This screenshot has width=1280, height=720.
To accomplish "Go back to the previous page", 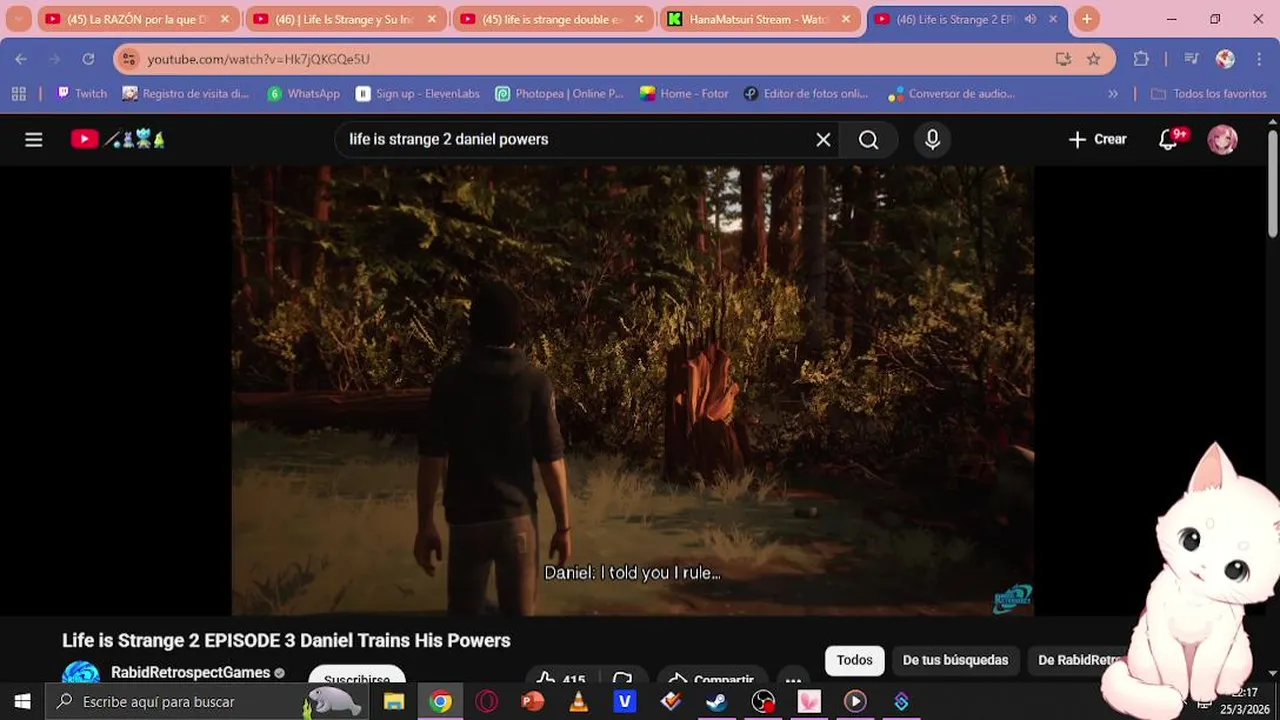I will (21, 59).
